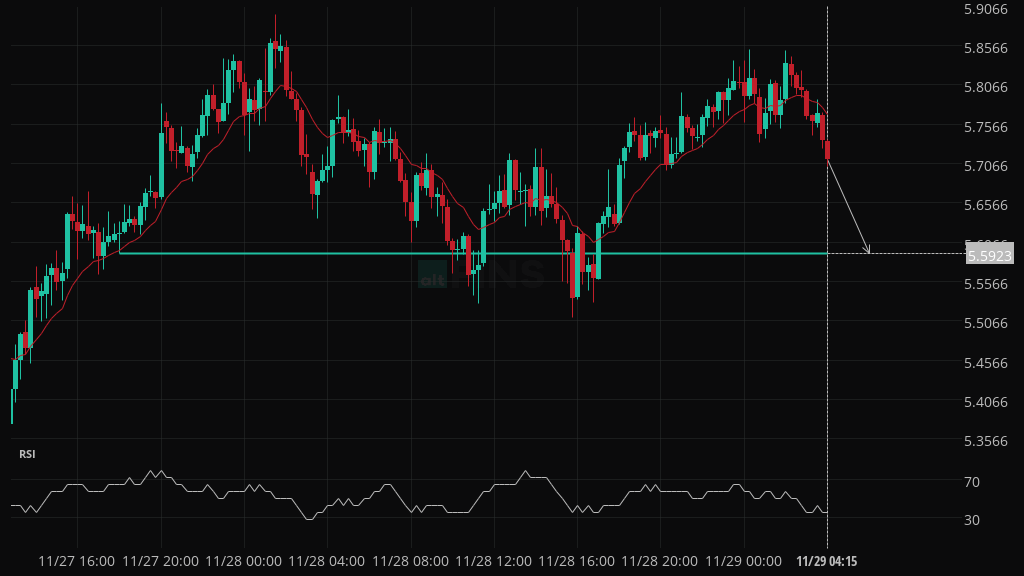Image resolution: width=1024 pixels, height=576 pixels.
Task: Click the 5.9066 price axis label
Action: 987,9
